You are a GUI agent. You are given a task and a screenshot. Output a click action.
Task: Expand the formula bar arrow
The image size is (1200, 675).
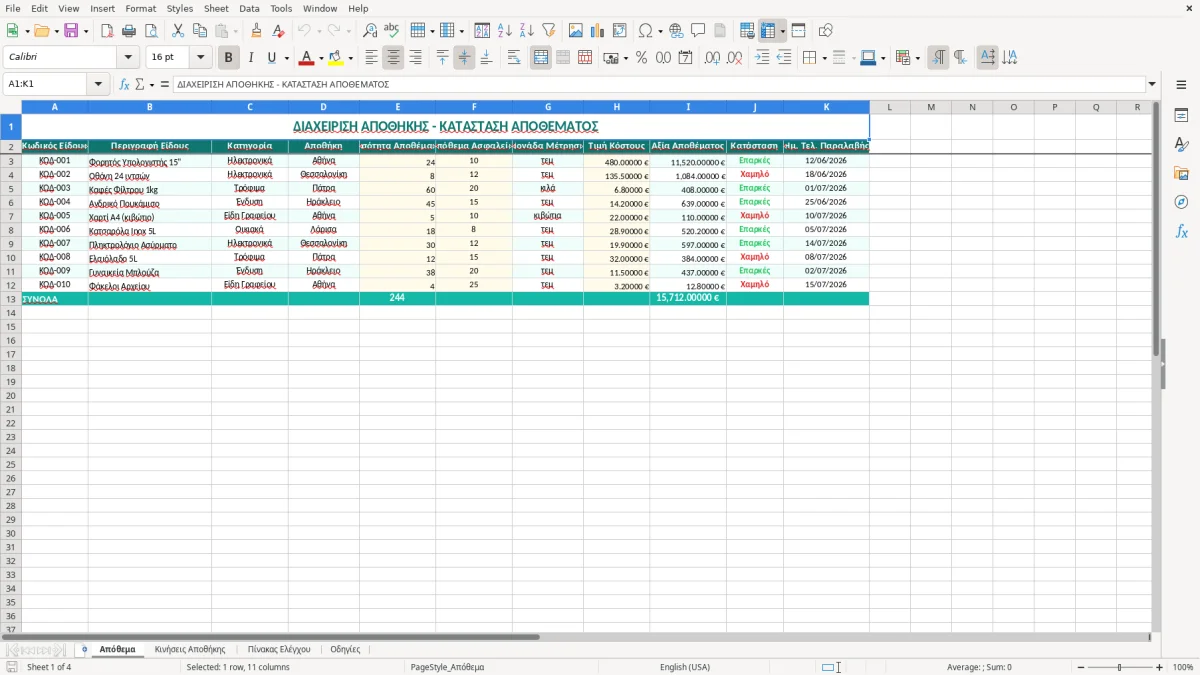1152,84
